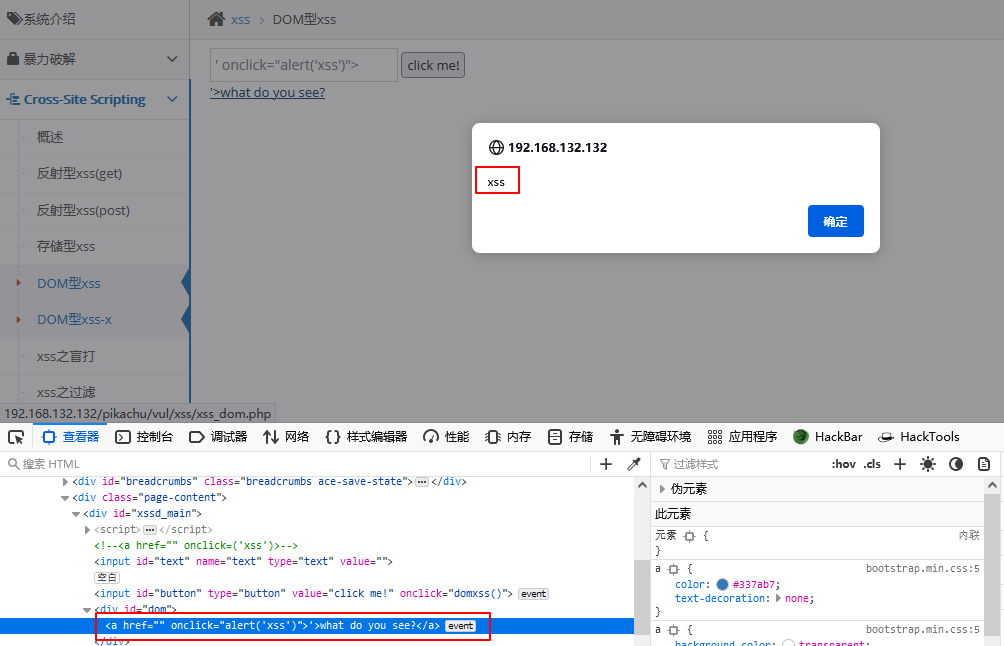
Task: Open the 内存 memory tab
Action: pyautogui.click(x=508, y=437)
